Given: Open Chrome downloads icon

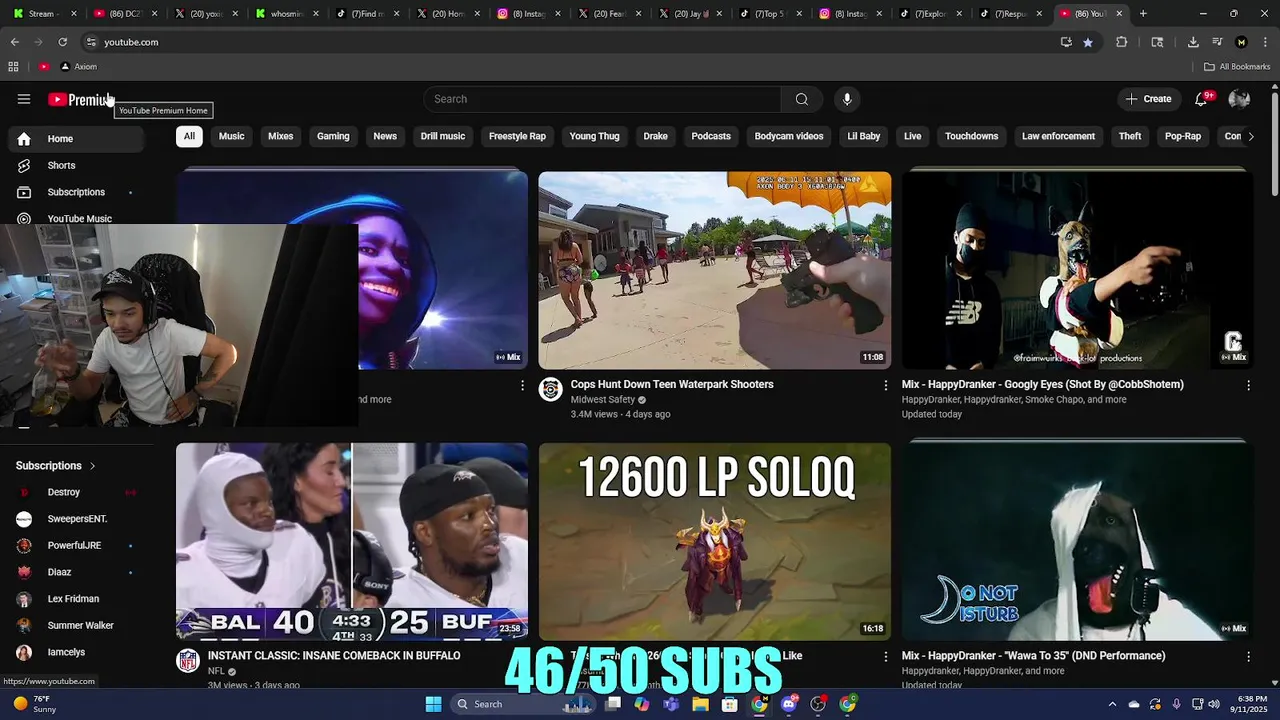Looking at the screenshot, I should pyautogui.click(x=1193, y=42).
